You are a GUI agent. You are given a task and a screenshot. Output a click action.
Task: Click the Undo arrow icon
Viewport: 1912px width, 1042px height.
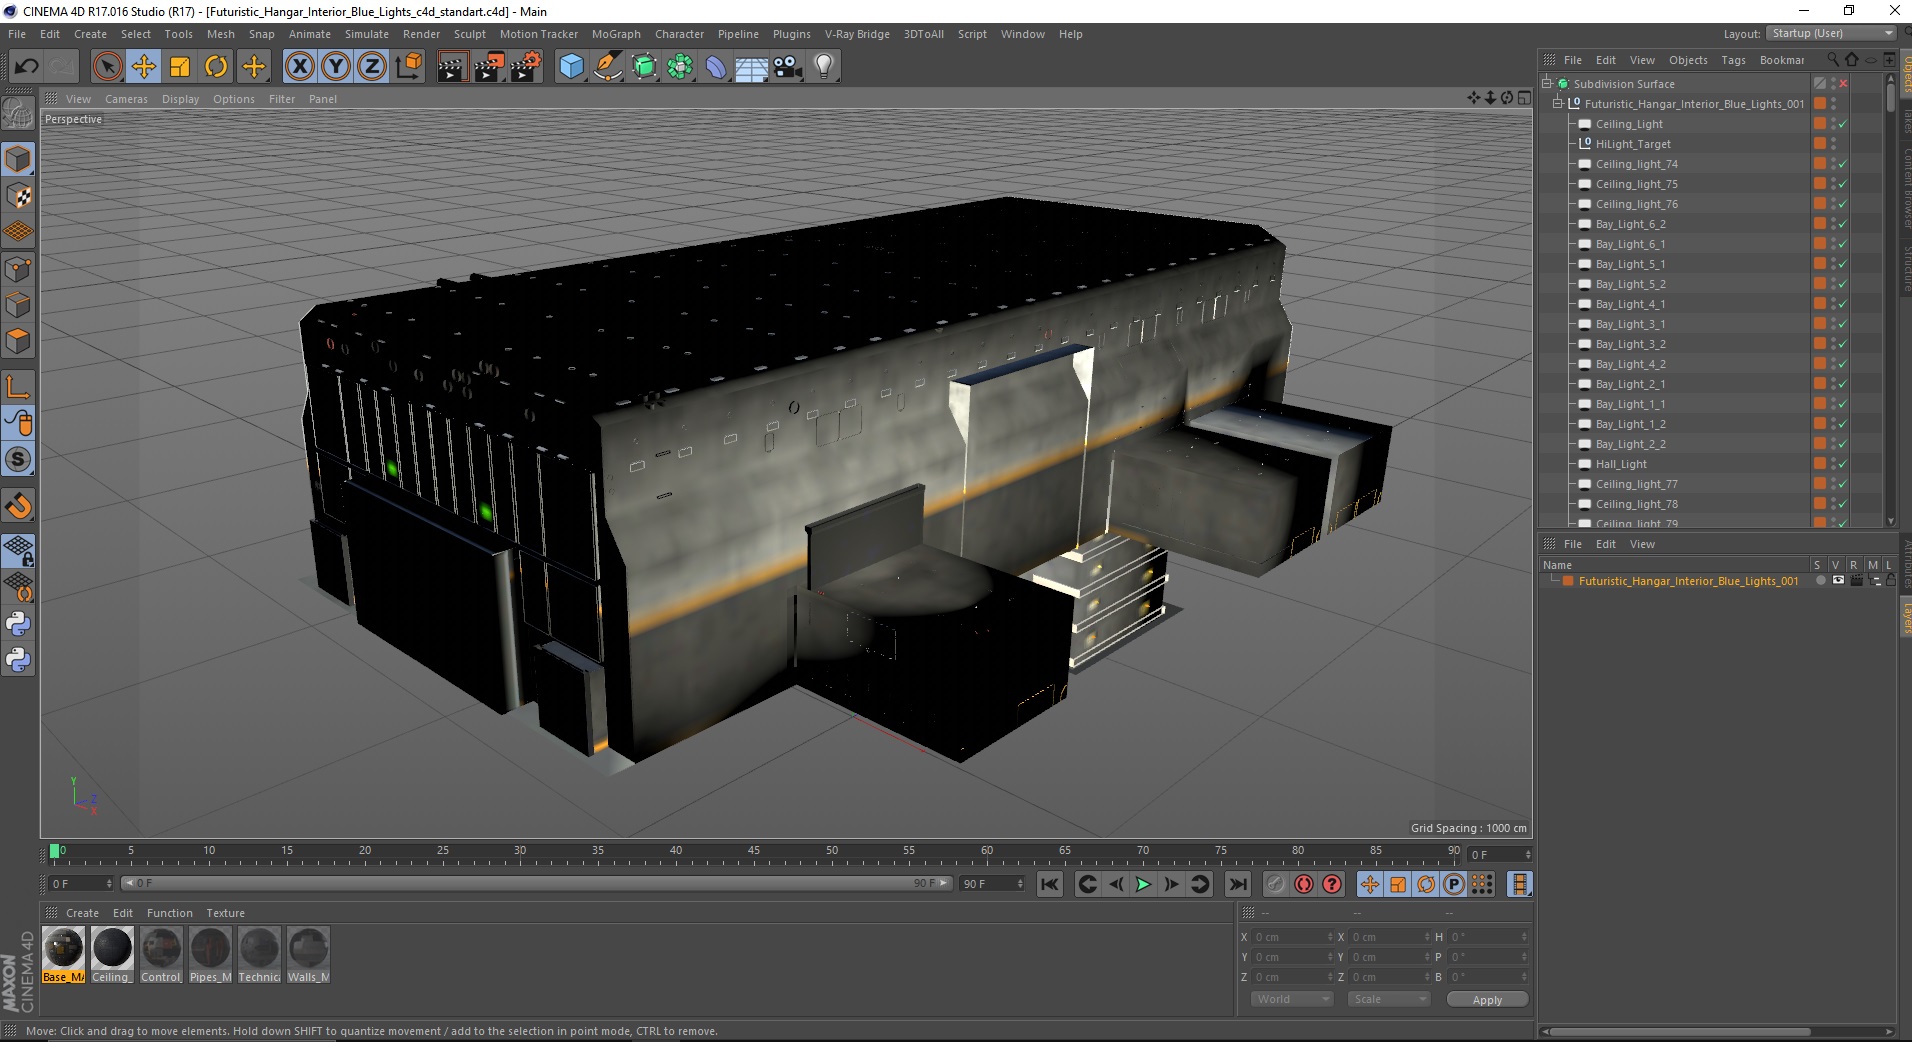[26, 67]
